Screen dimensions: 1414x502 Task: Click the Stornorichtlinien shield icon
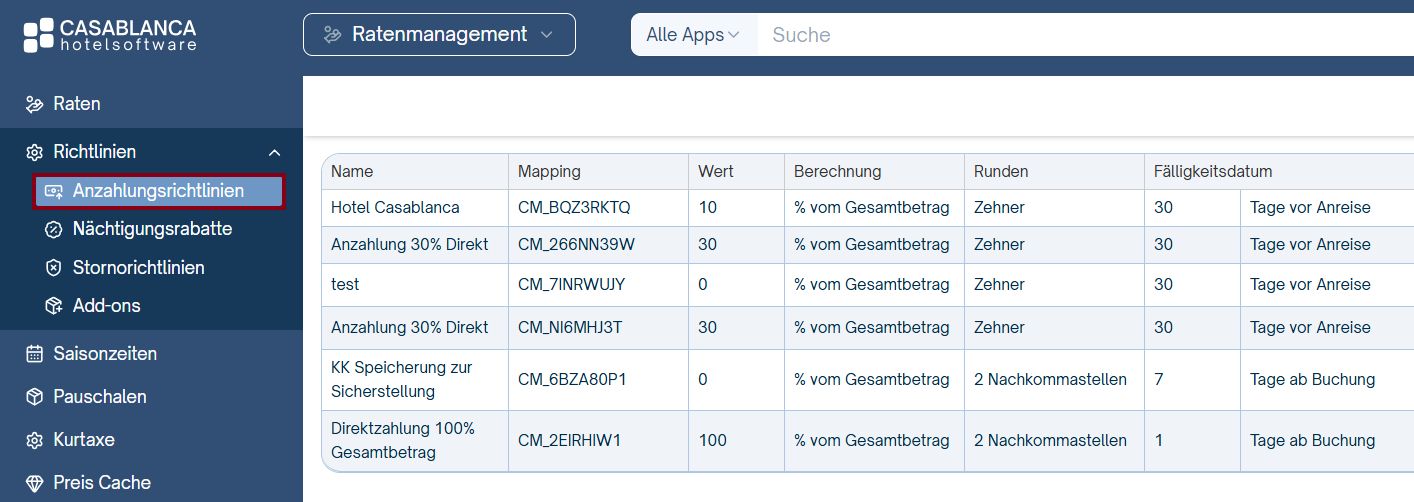click(54, 268)
